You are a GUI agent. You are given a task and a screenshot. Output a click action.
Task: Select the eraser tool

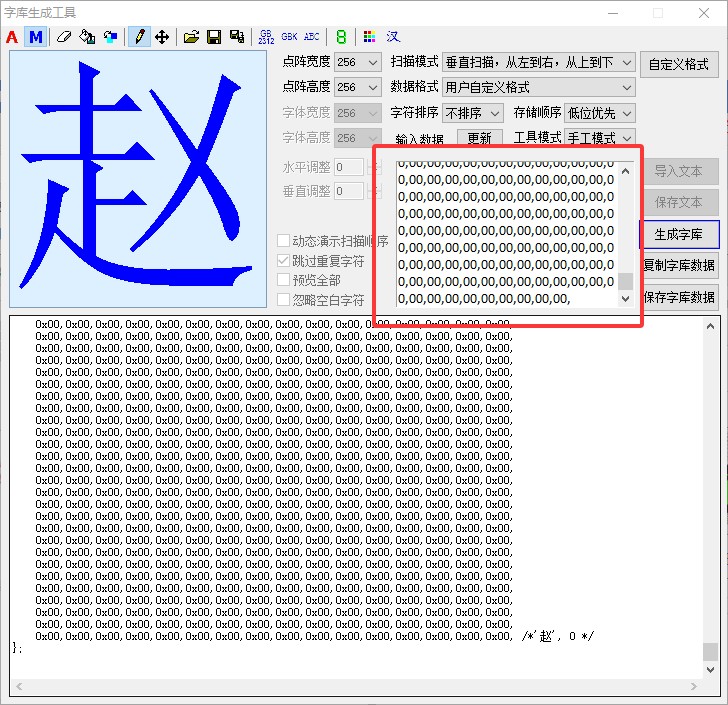[x=64, y=37]
